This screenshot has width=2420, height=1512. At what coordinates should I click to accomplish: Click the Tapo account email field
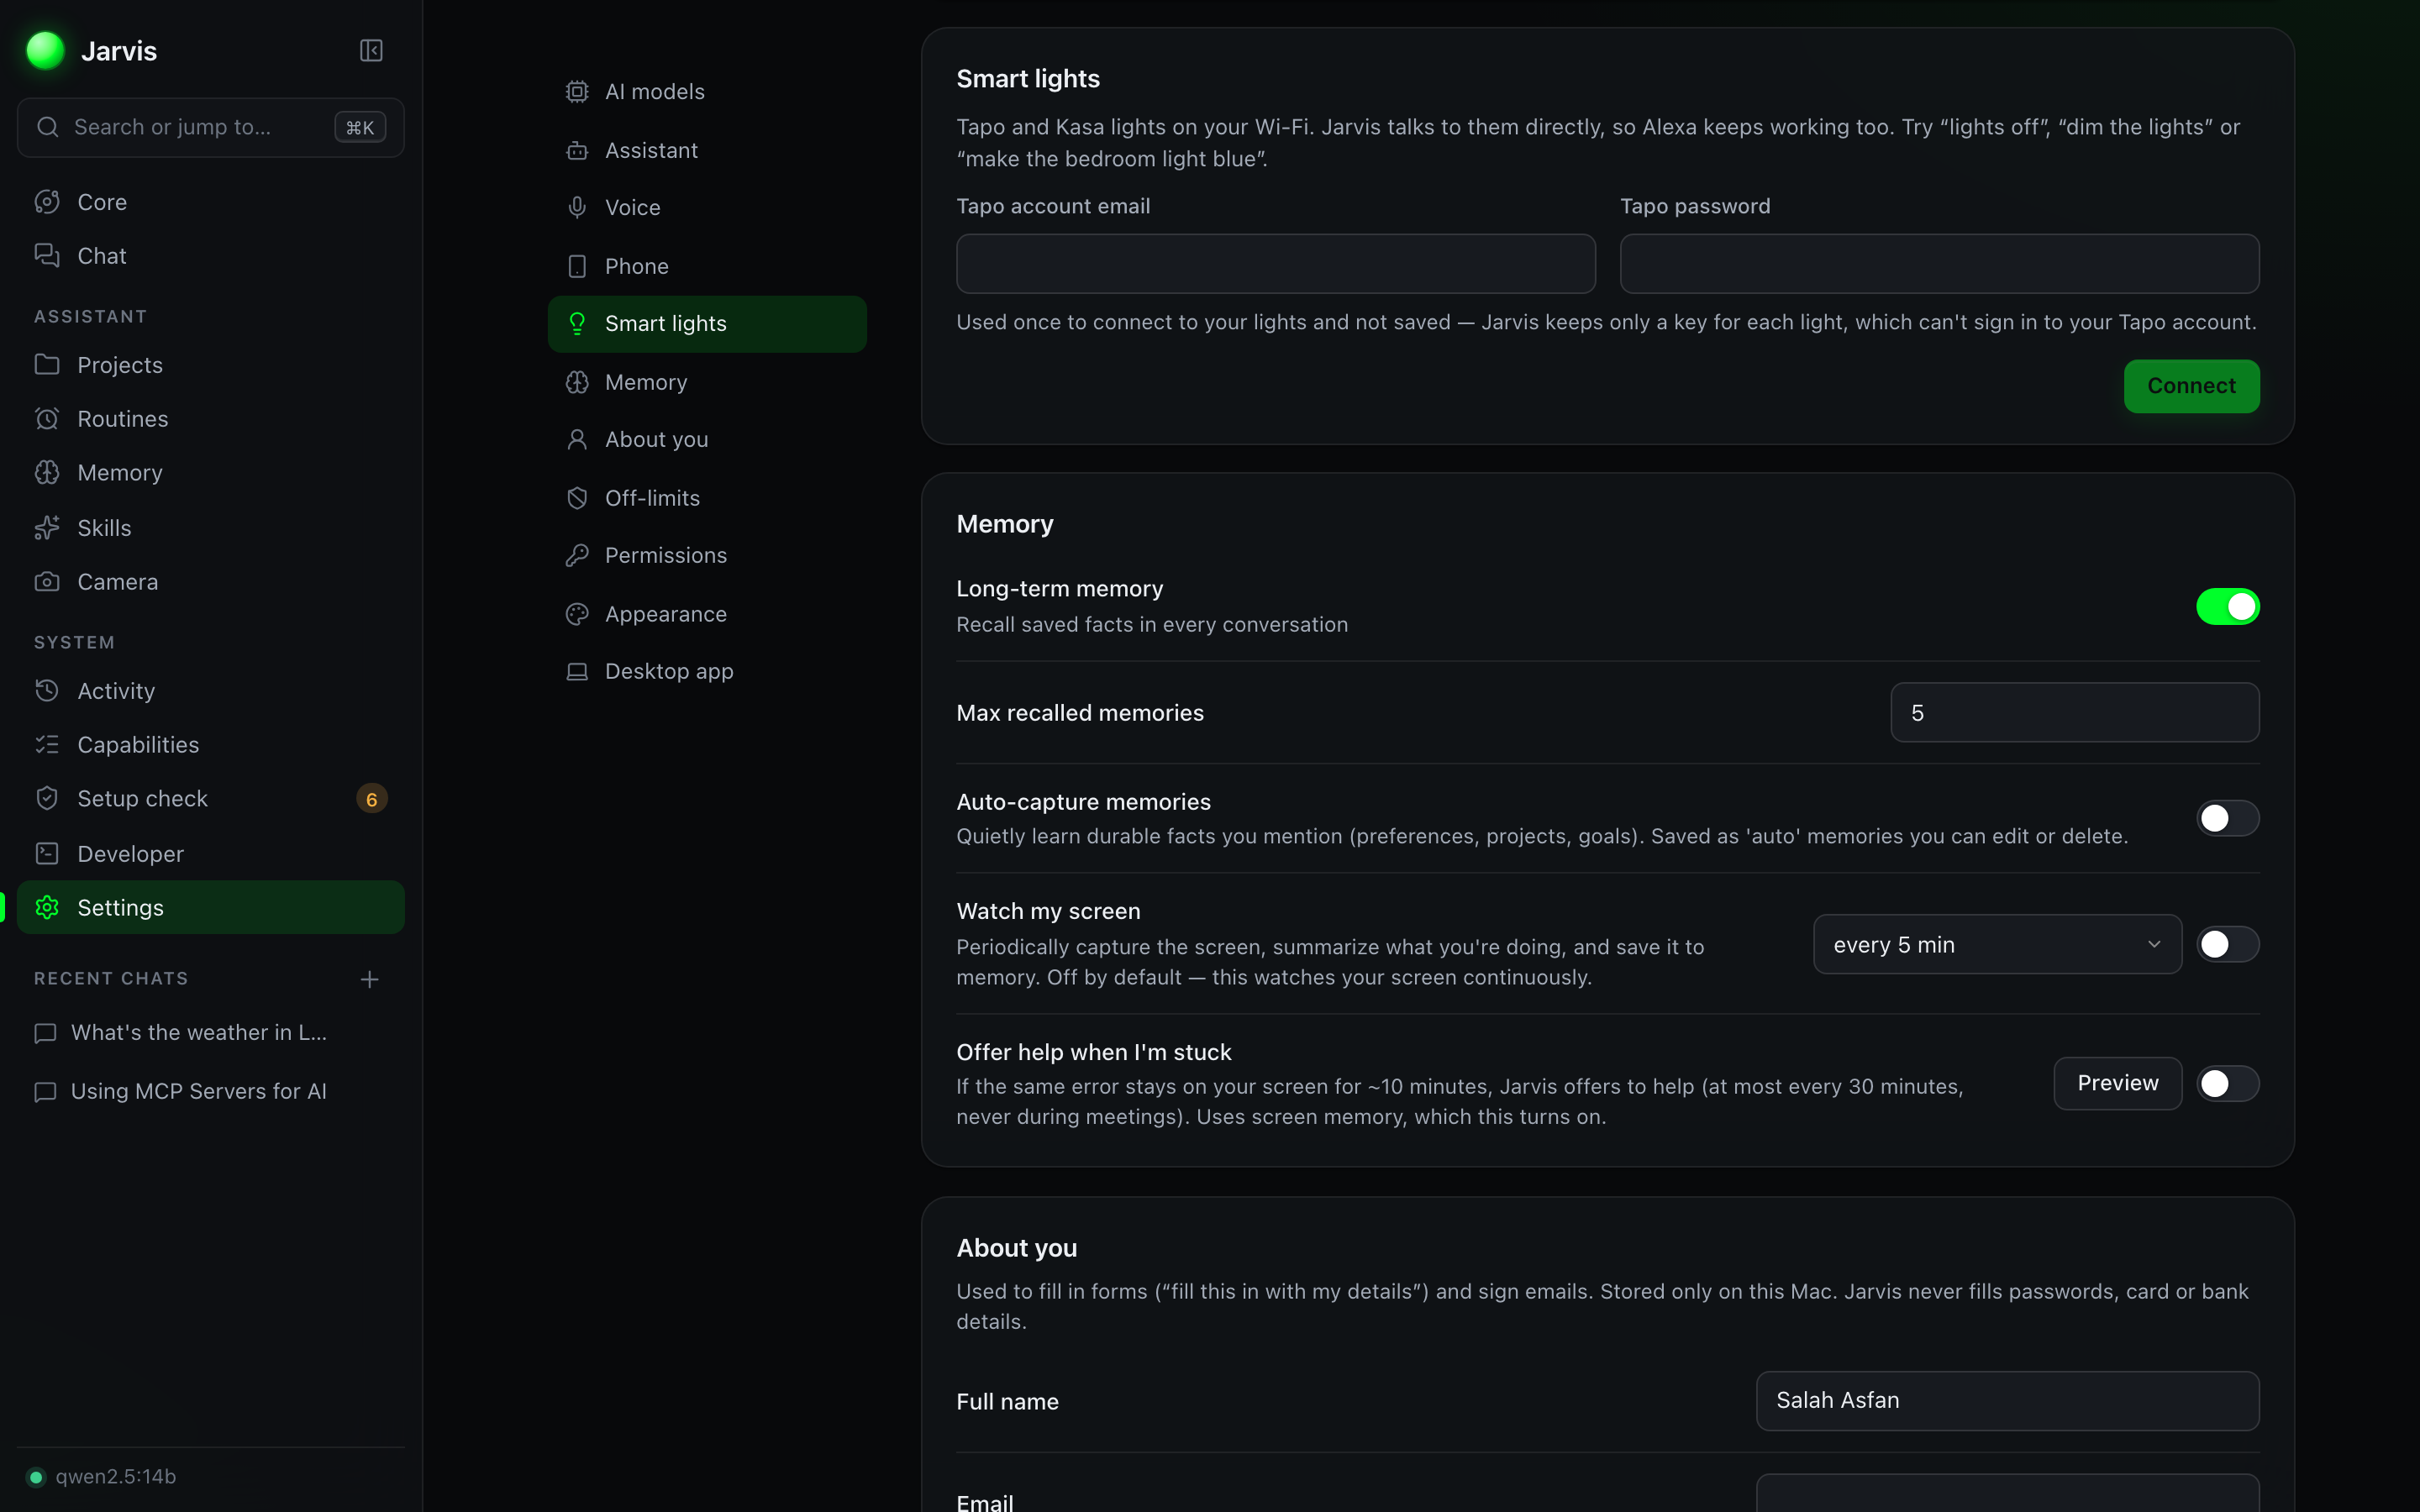1275,264
